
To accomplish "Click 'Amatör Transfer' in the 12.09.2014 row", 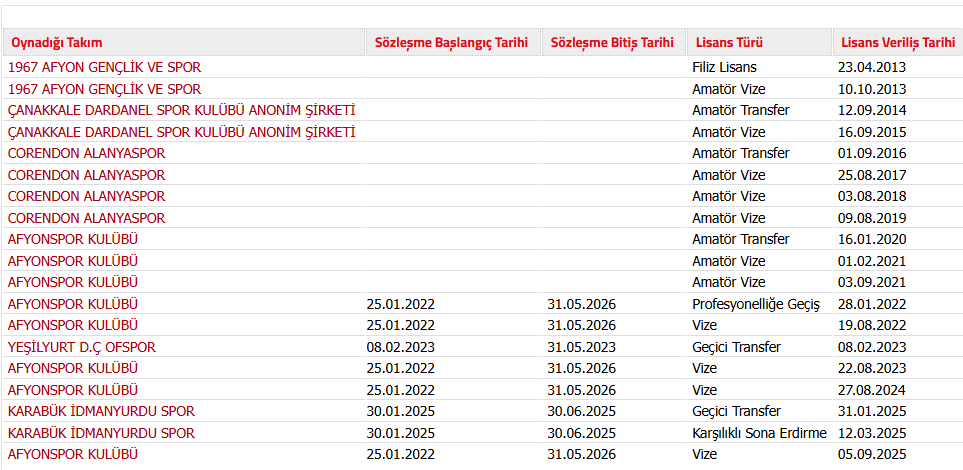I will (x=741, y=111).
